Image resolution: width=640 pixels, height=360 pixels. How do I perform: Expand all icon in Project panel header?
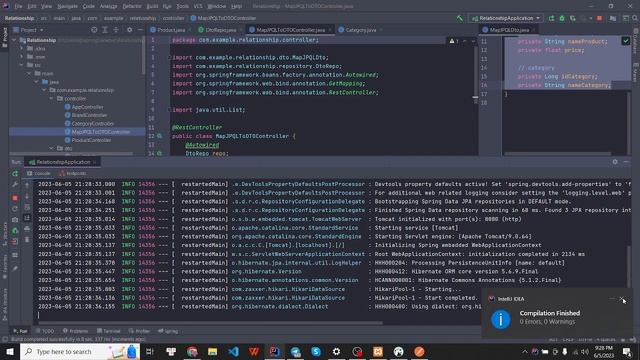click(105, 30)
